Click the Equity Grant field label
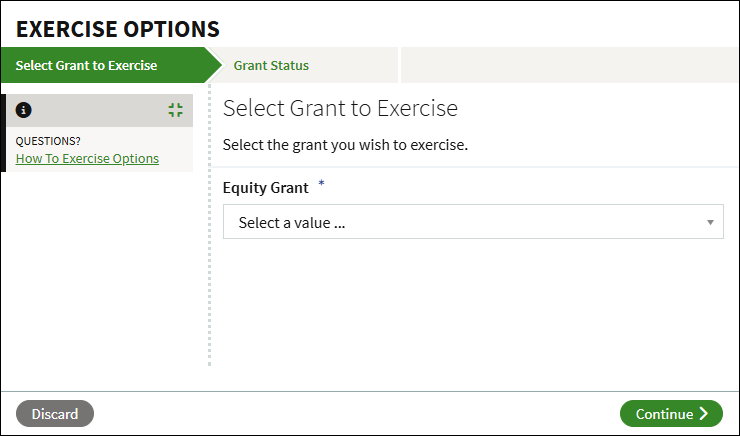Image resolution: width=740 pixels, height=436 pixels. pyautogui.click(x=266, y=187)
